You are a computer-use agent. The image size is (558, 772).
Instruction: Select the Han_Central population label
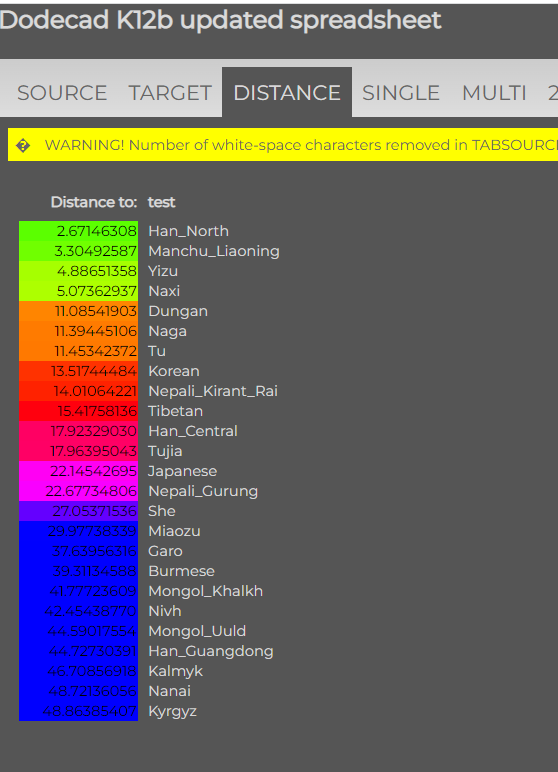[x=193, y=431]
